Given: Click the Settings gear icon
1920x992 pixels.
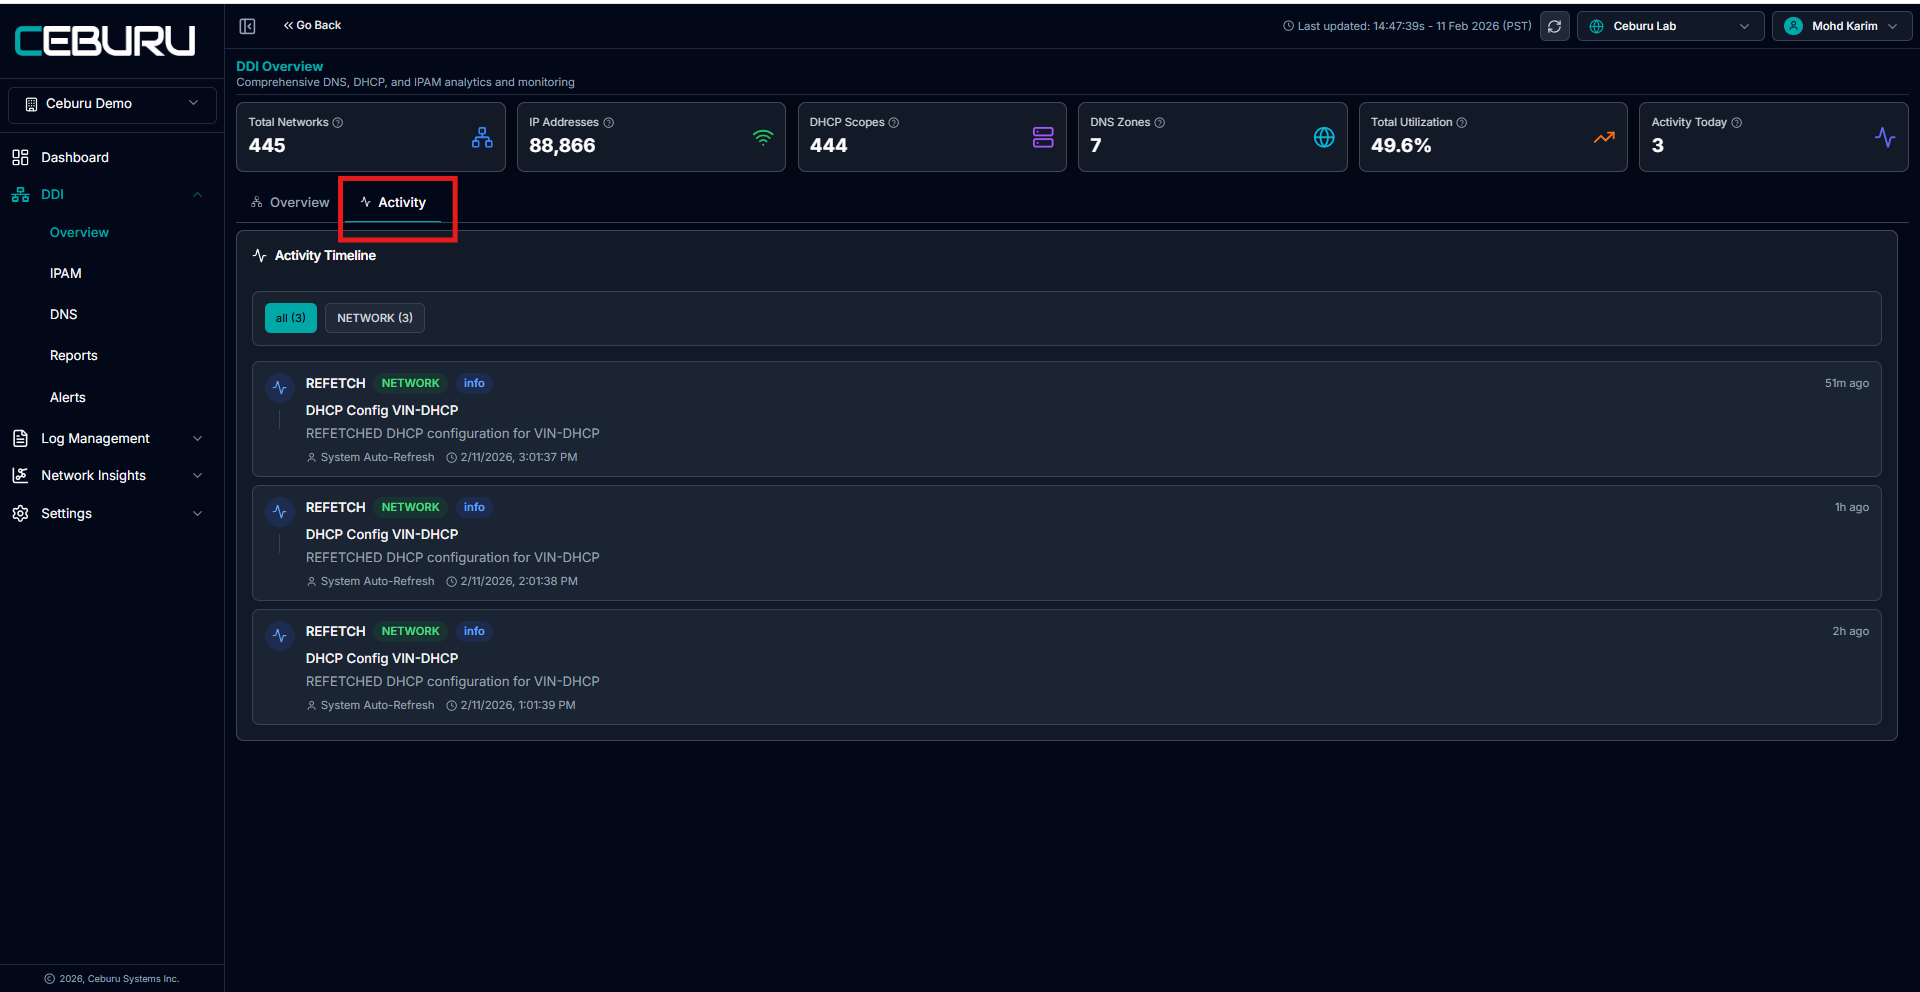Looking at the screenshot, I should [x=20, y=513].
